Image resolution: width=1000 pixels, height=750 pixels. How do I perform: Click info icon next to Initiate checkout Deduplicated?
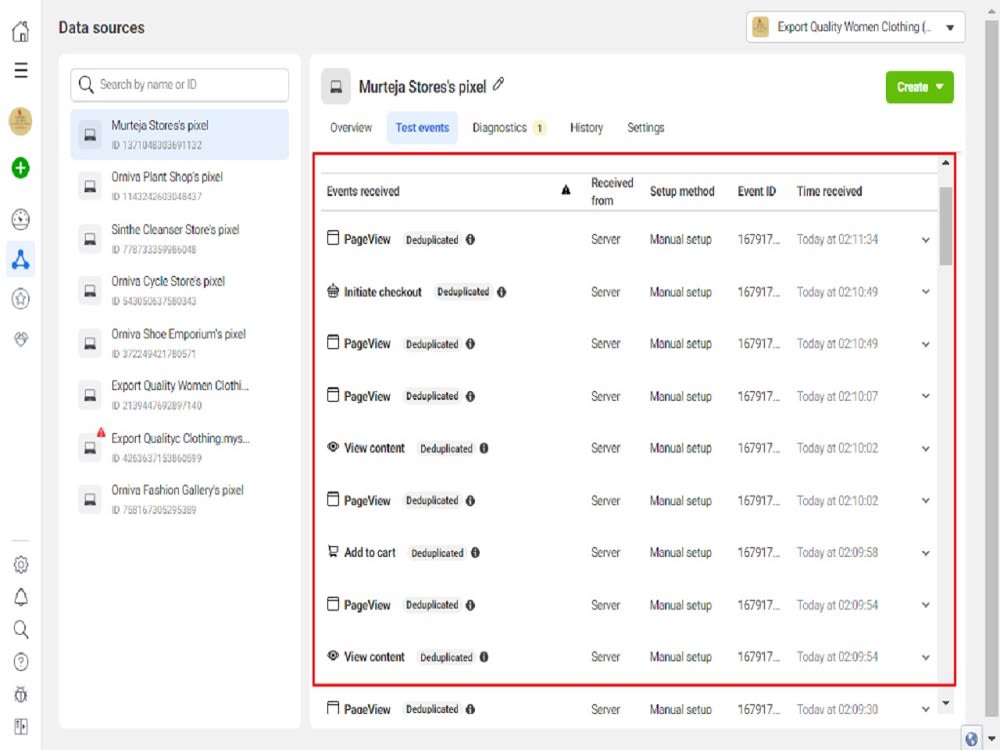tap(501, 292)
